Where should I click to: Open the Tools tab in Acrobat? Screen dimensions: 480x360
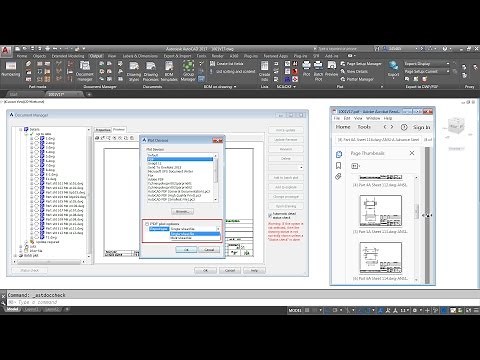pos(364,127)
